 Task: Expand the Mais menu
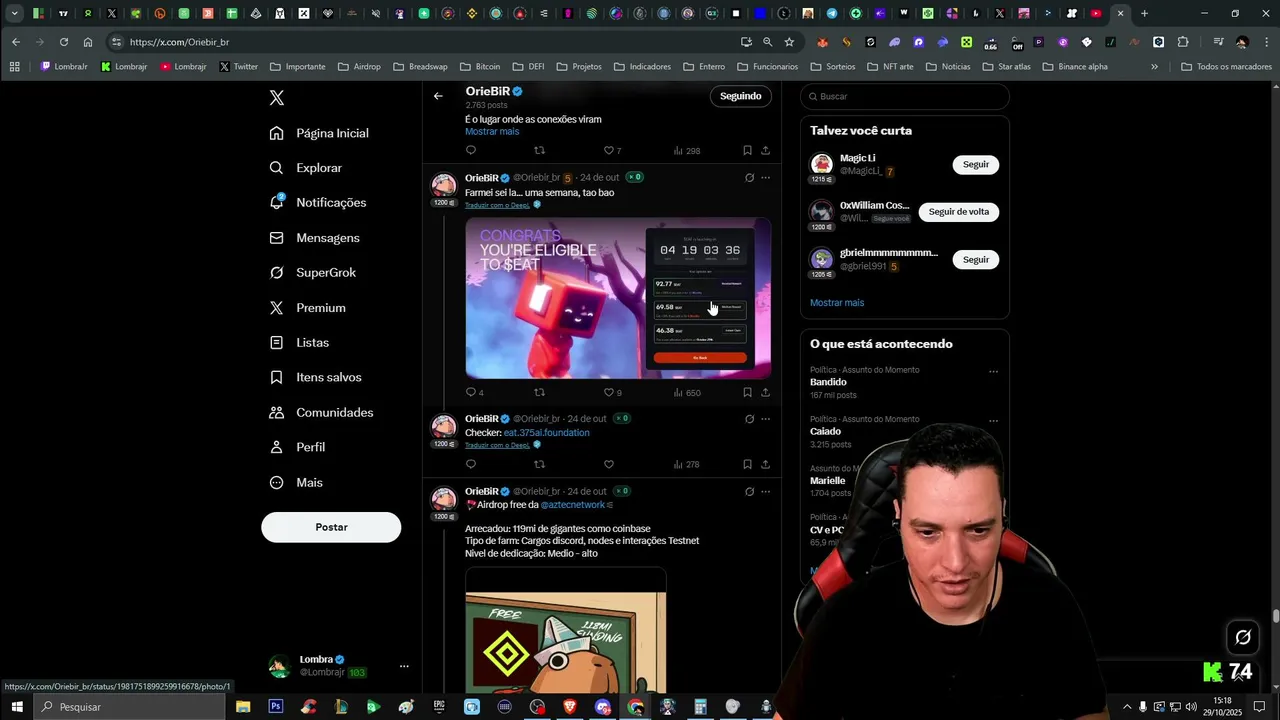pos(296,482)
